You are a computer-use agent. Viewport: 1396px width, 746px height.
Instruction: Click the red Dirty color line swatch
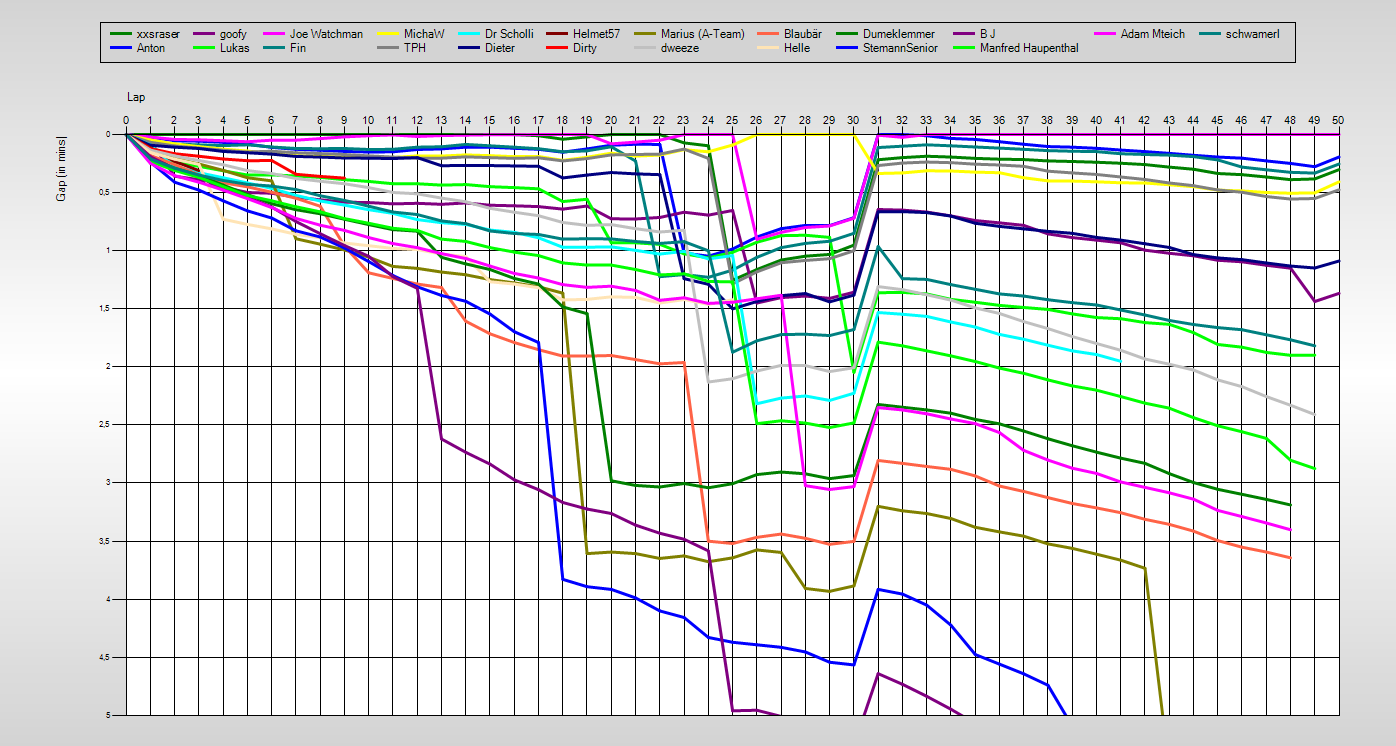(557, 48)
